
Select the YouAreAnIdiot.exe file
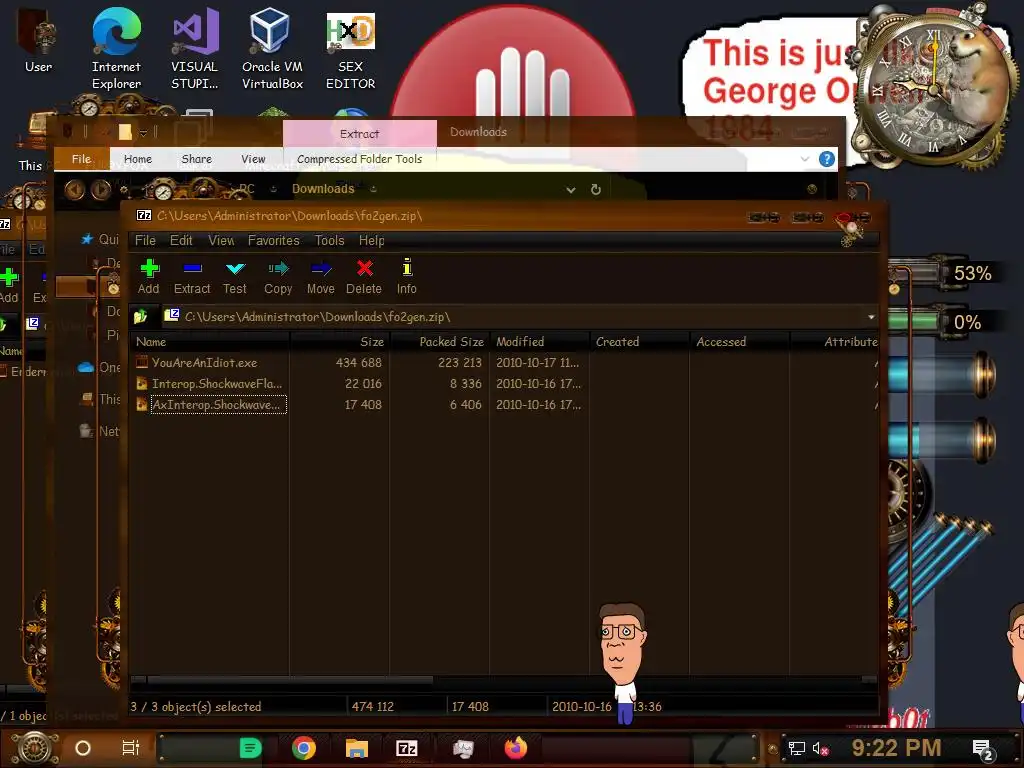click(204, 362)
